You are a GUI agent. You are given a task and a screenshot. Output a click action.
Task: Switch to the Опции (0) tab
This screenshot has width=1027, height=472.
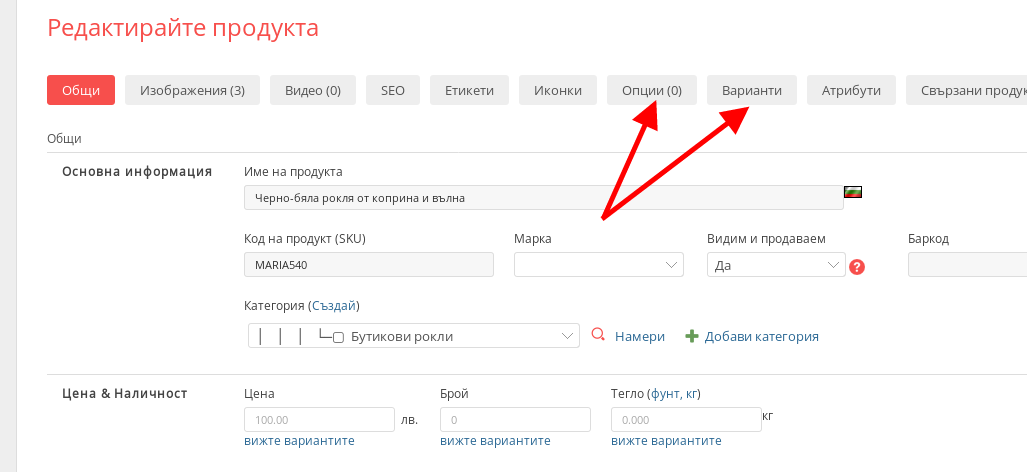point(651,90)
